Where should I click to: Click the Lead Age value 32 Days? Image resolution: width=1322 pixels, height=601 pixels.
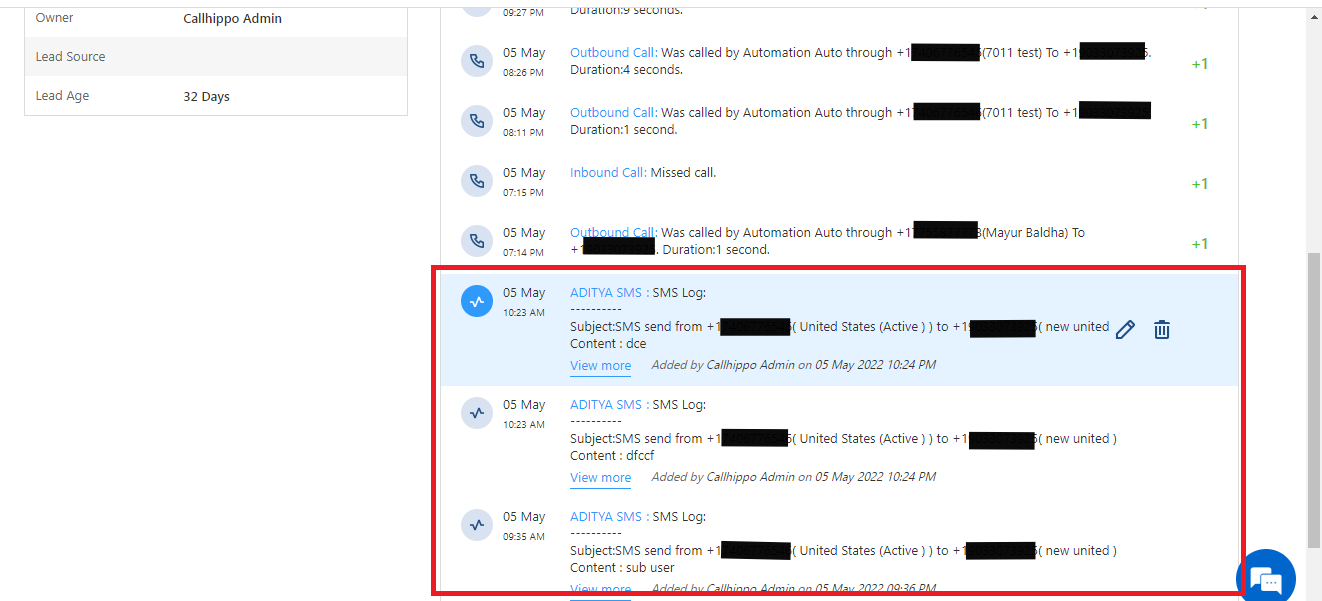pos(206,97)
